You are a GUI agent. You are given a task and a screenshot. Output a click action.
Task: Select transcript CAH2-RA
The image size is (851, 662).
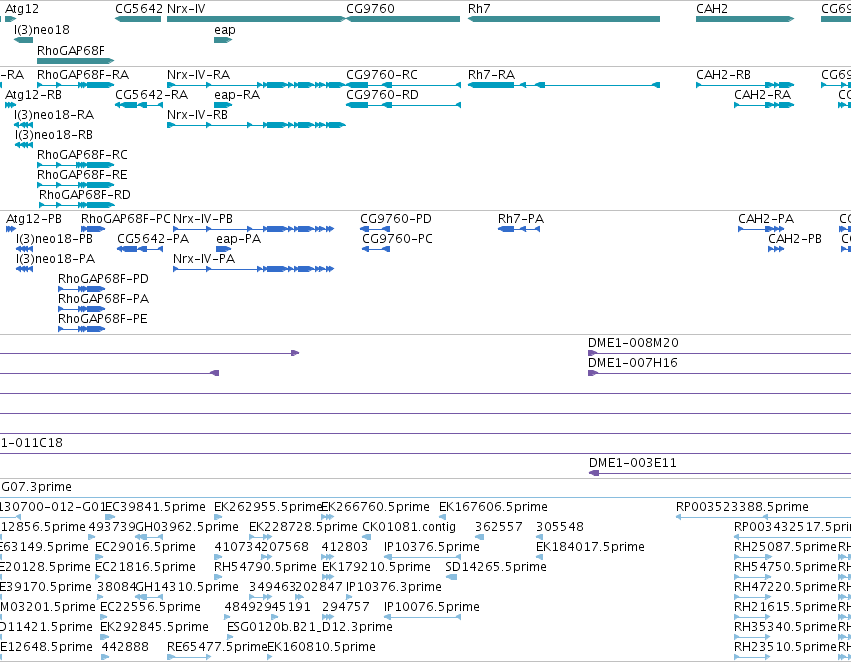(763, 94)
